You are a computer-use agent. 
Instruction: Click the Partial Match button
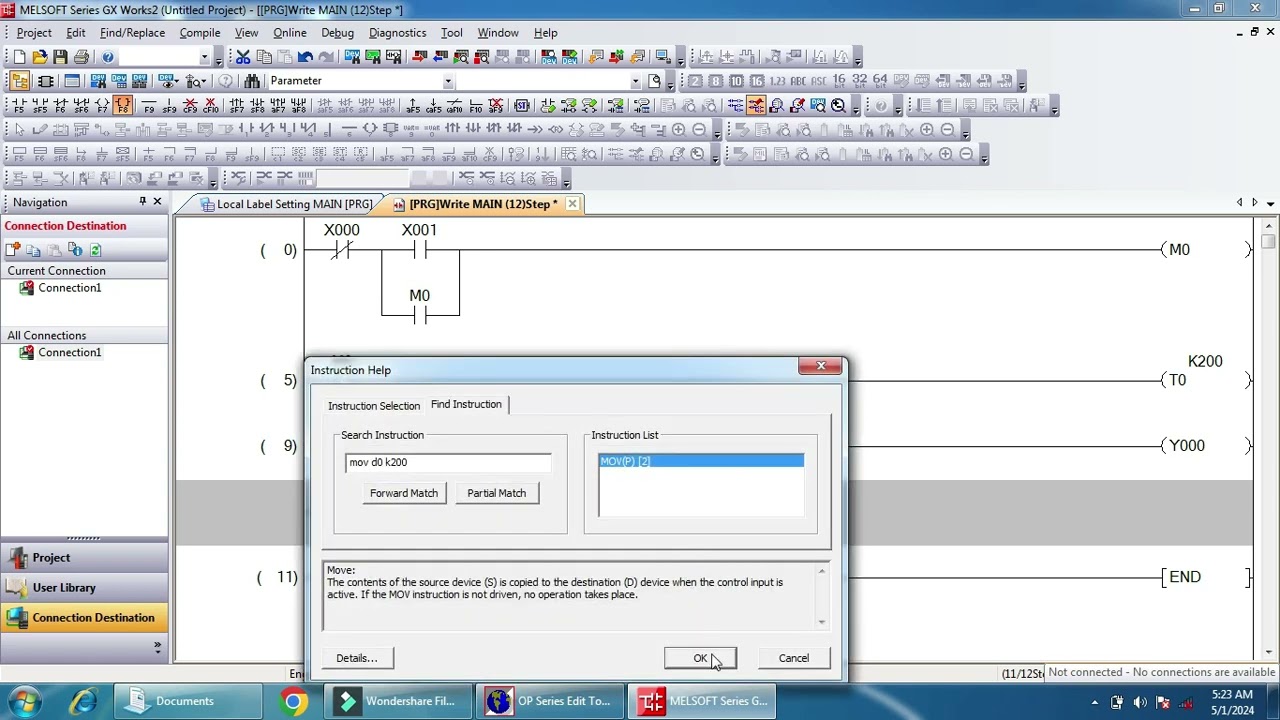click(496, 493)
